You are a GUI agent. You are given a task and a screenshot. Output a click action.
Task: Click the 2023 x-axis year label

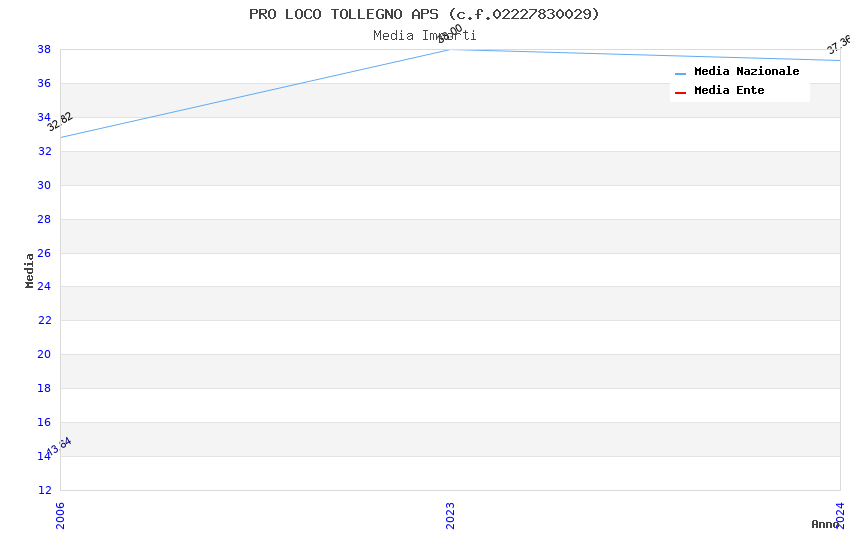click(450, 515)
